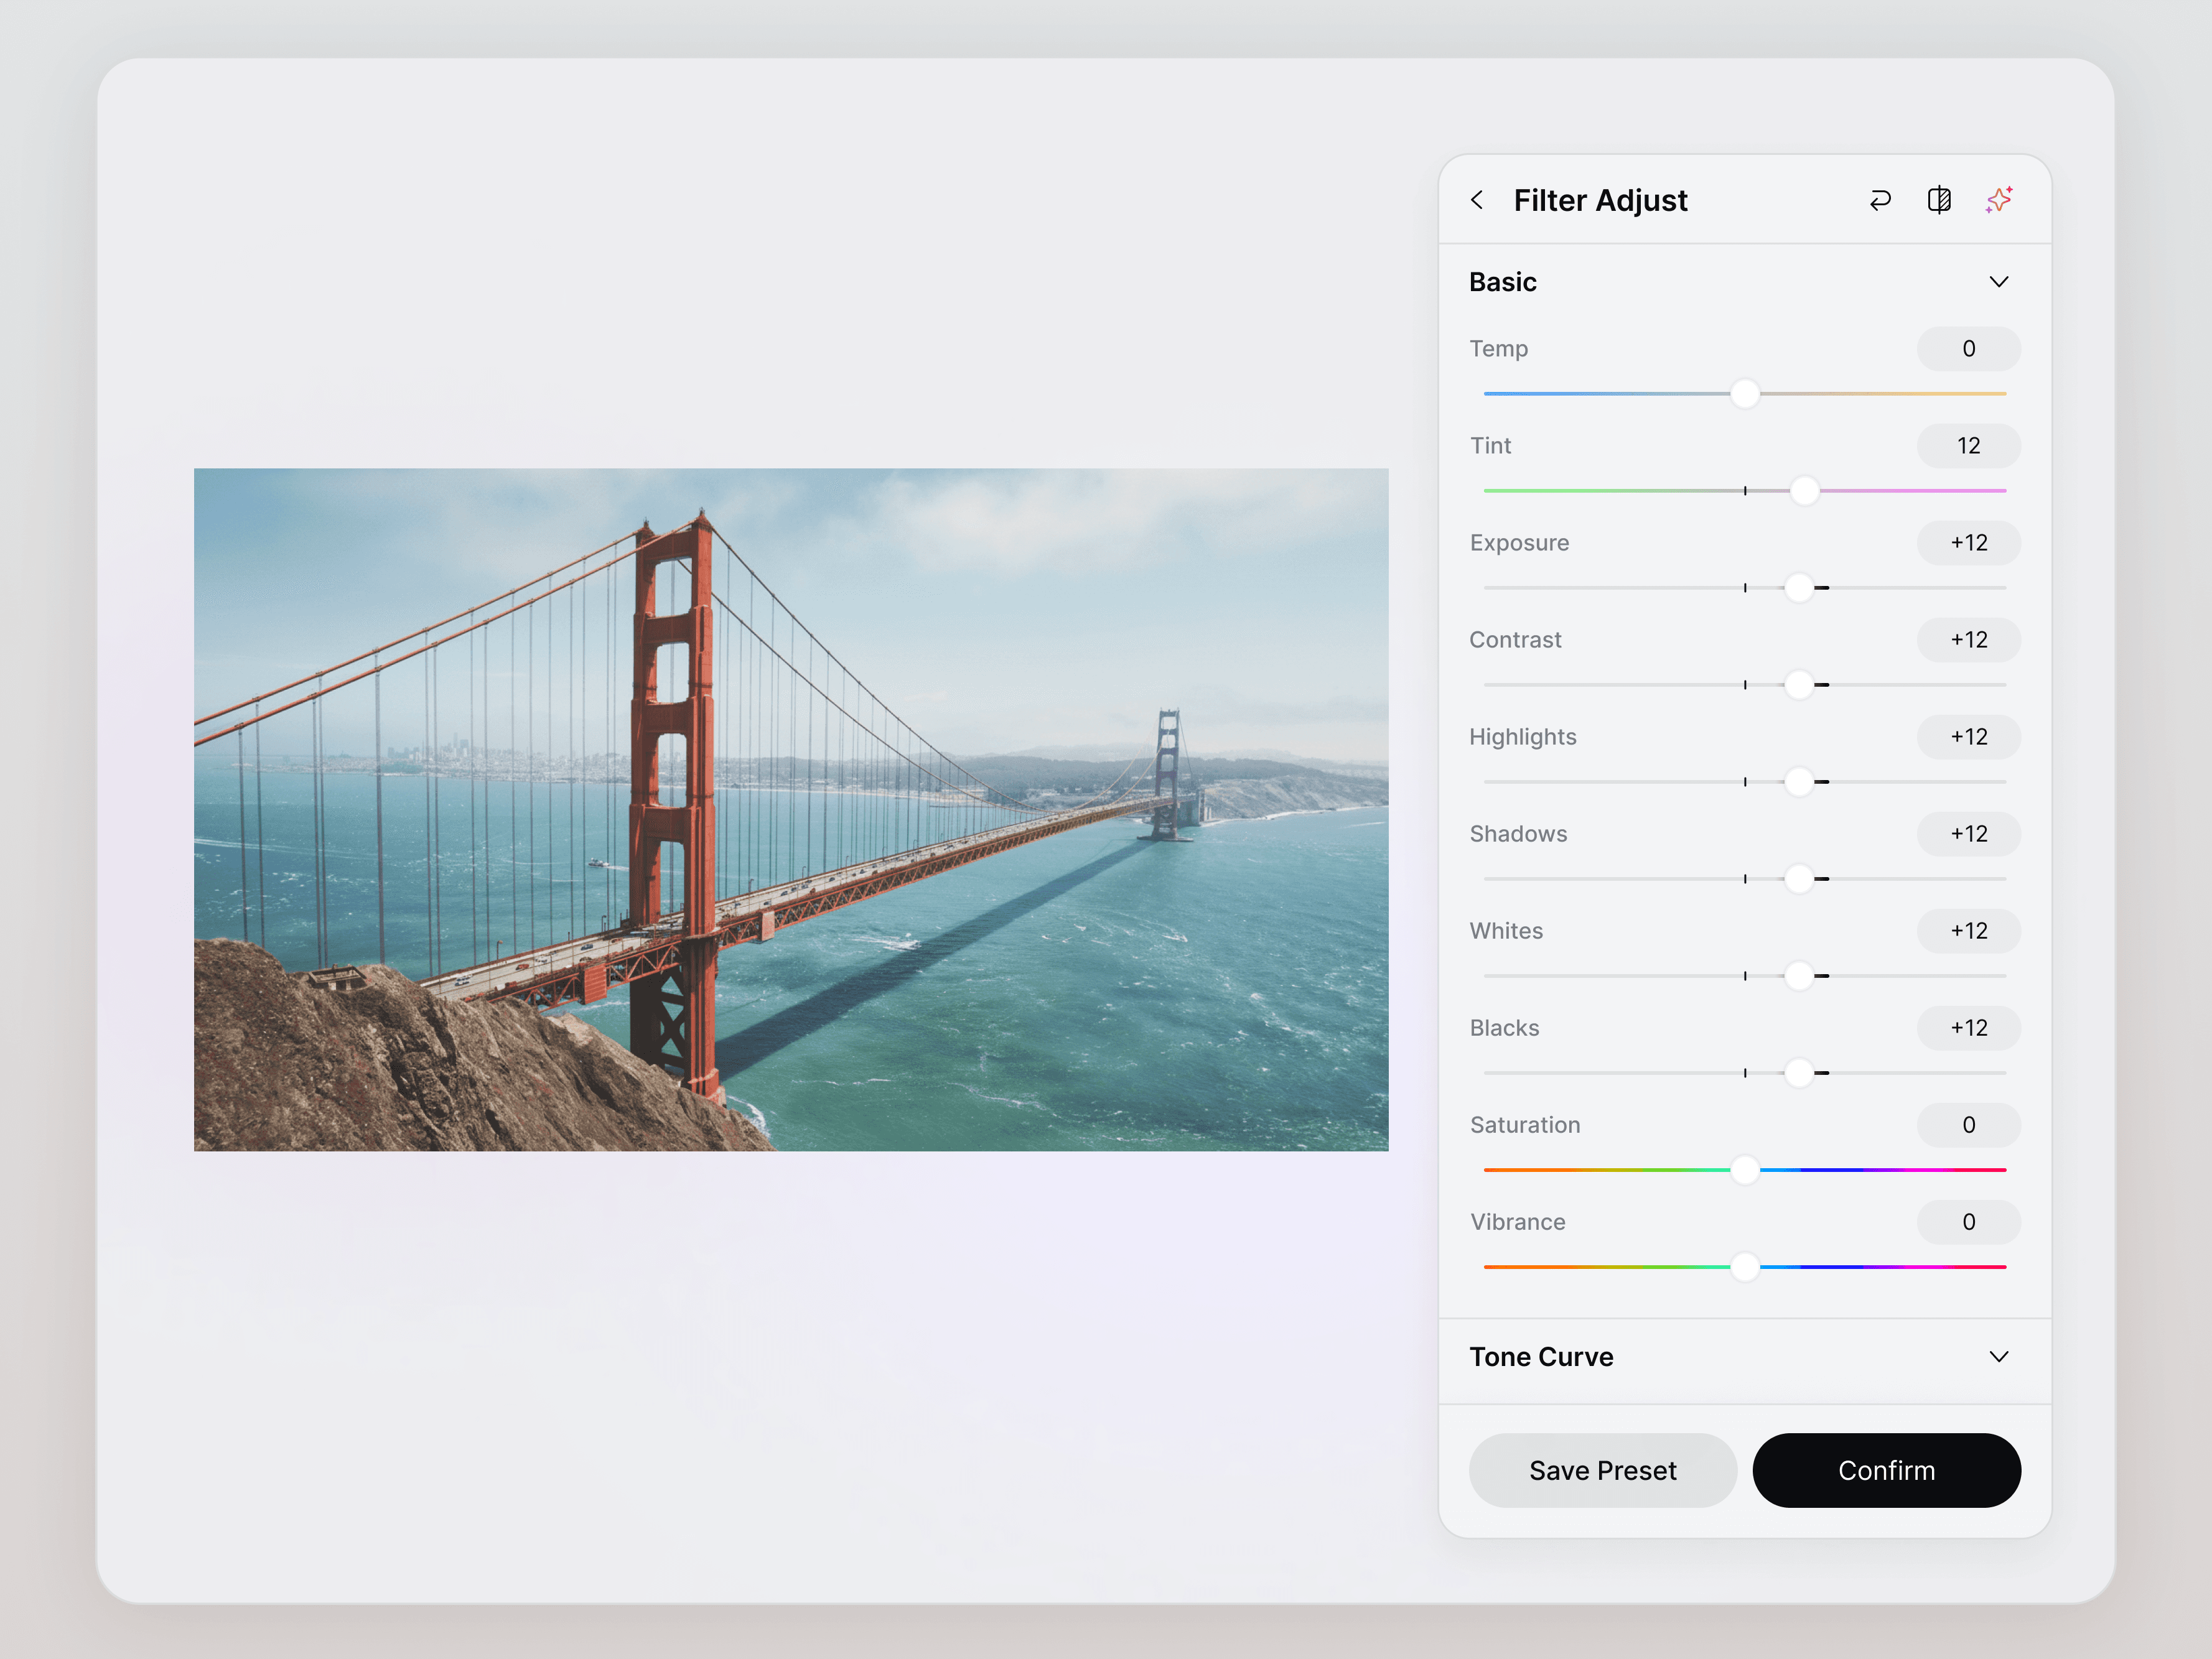Collapse the Basic section chevron
The width and height of the screenshot is (2212, 1659).
(1998, 282)
